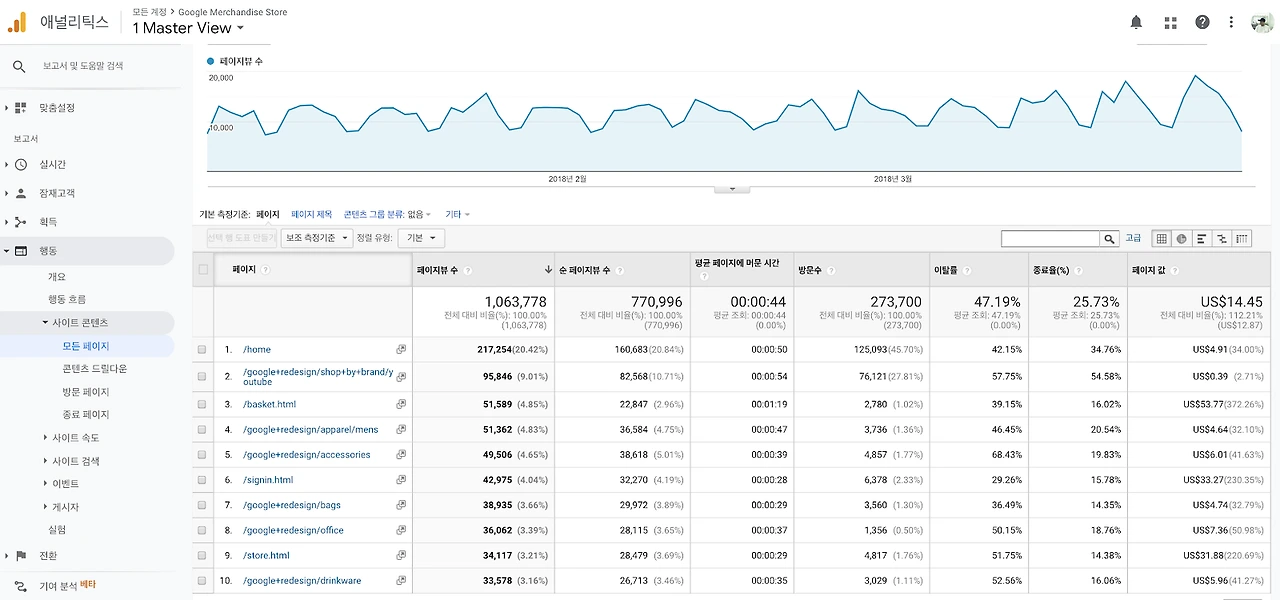Open the three-dot more options menu
The image size is (1280, 600).
[1231, 22]
